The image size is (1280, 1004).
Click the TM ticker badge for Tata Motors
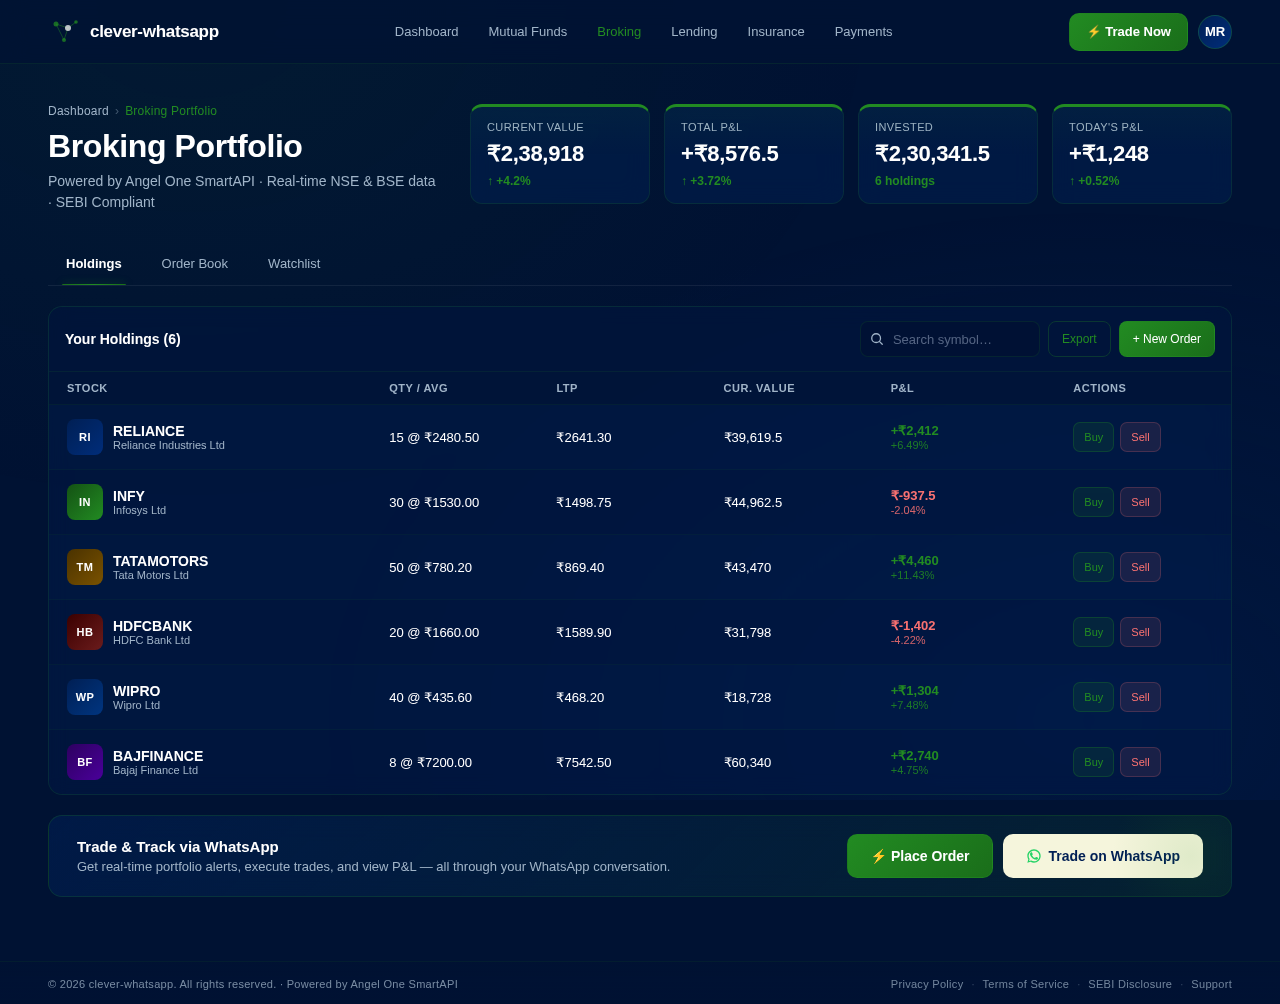click(x=85, y=567)
